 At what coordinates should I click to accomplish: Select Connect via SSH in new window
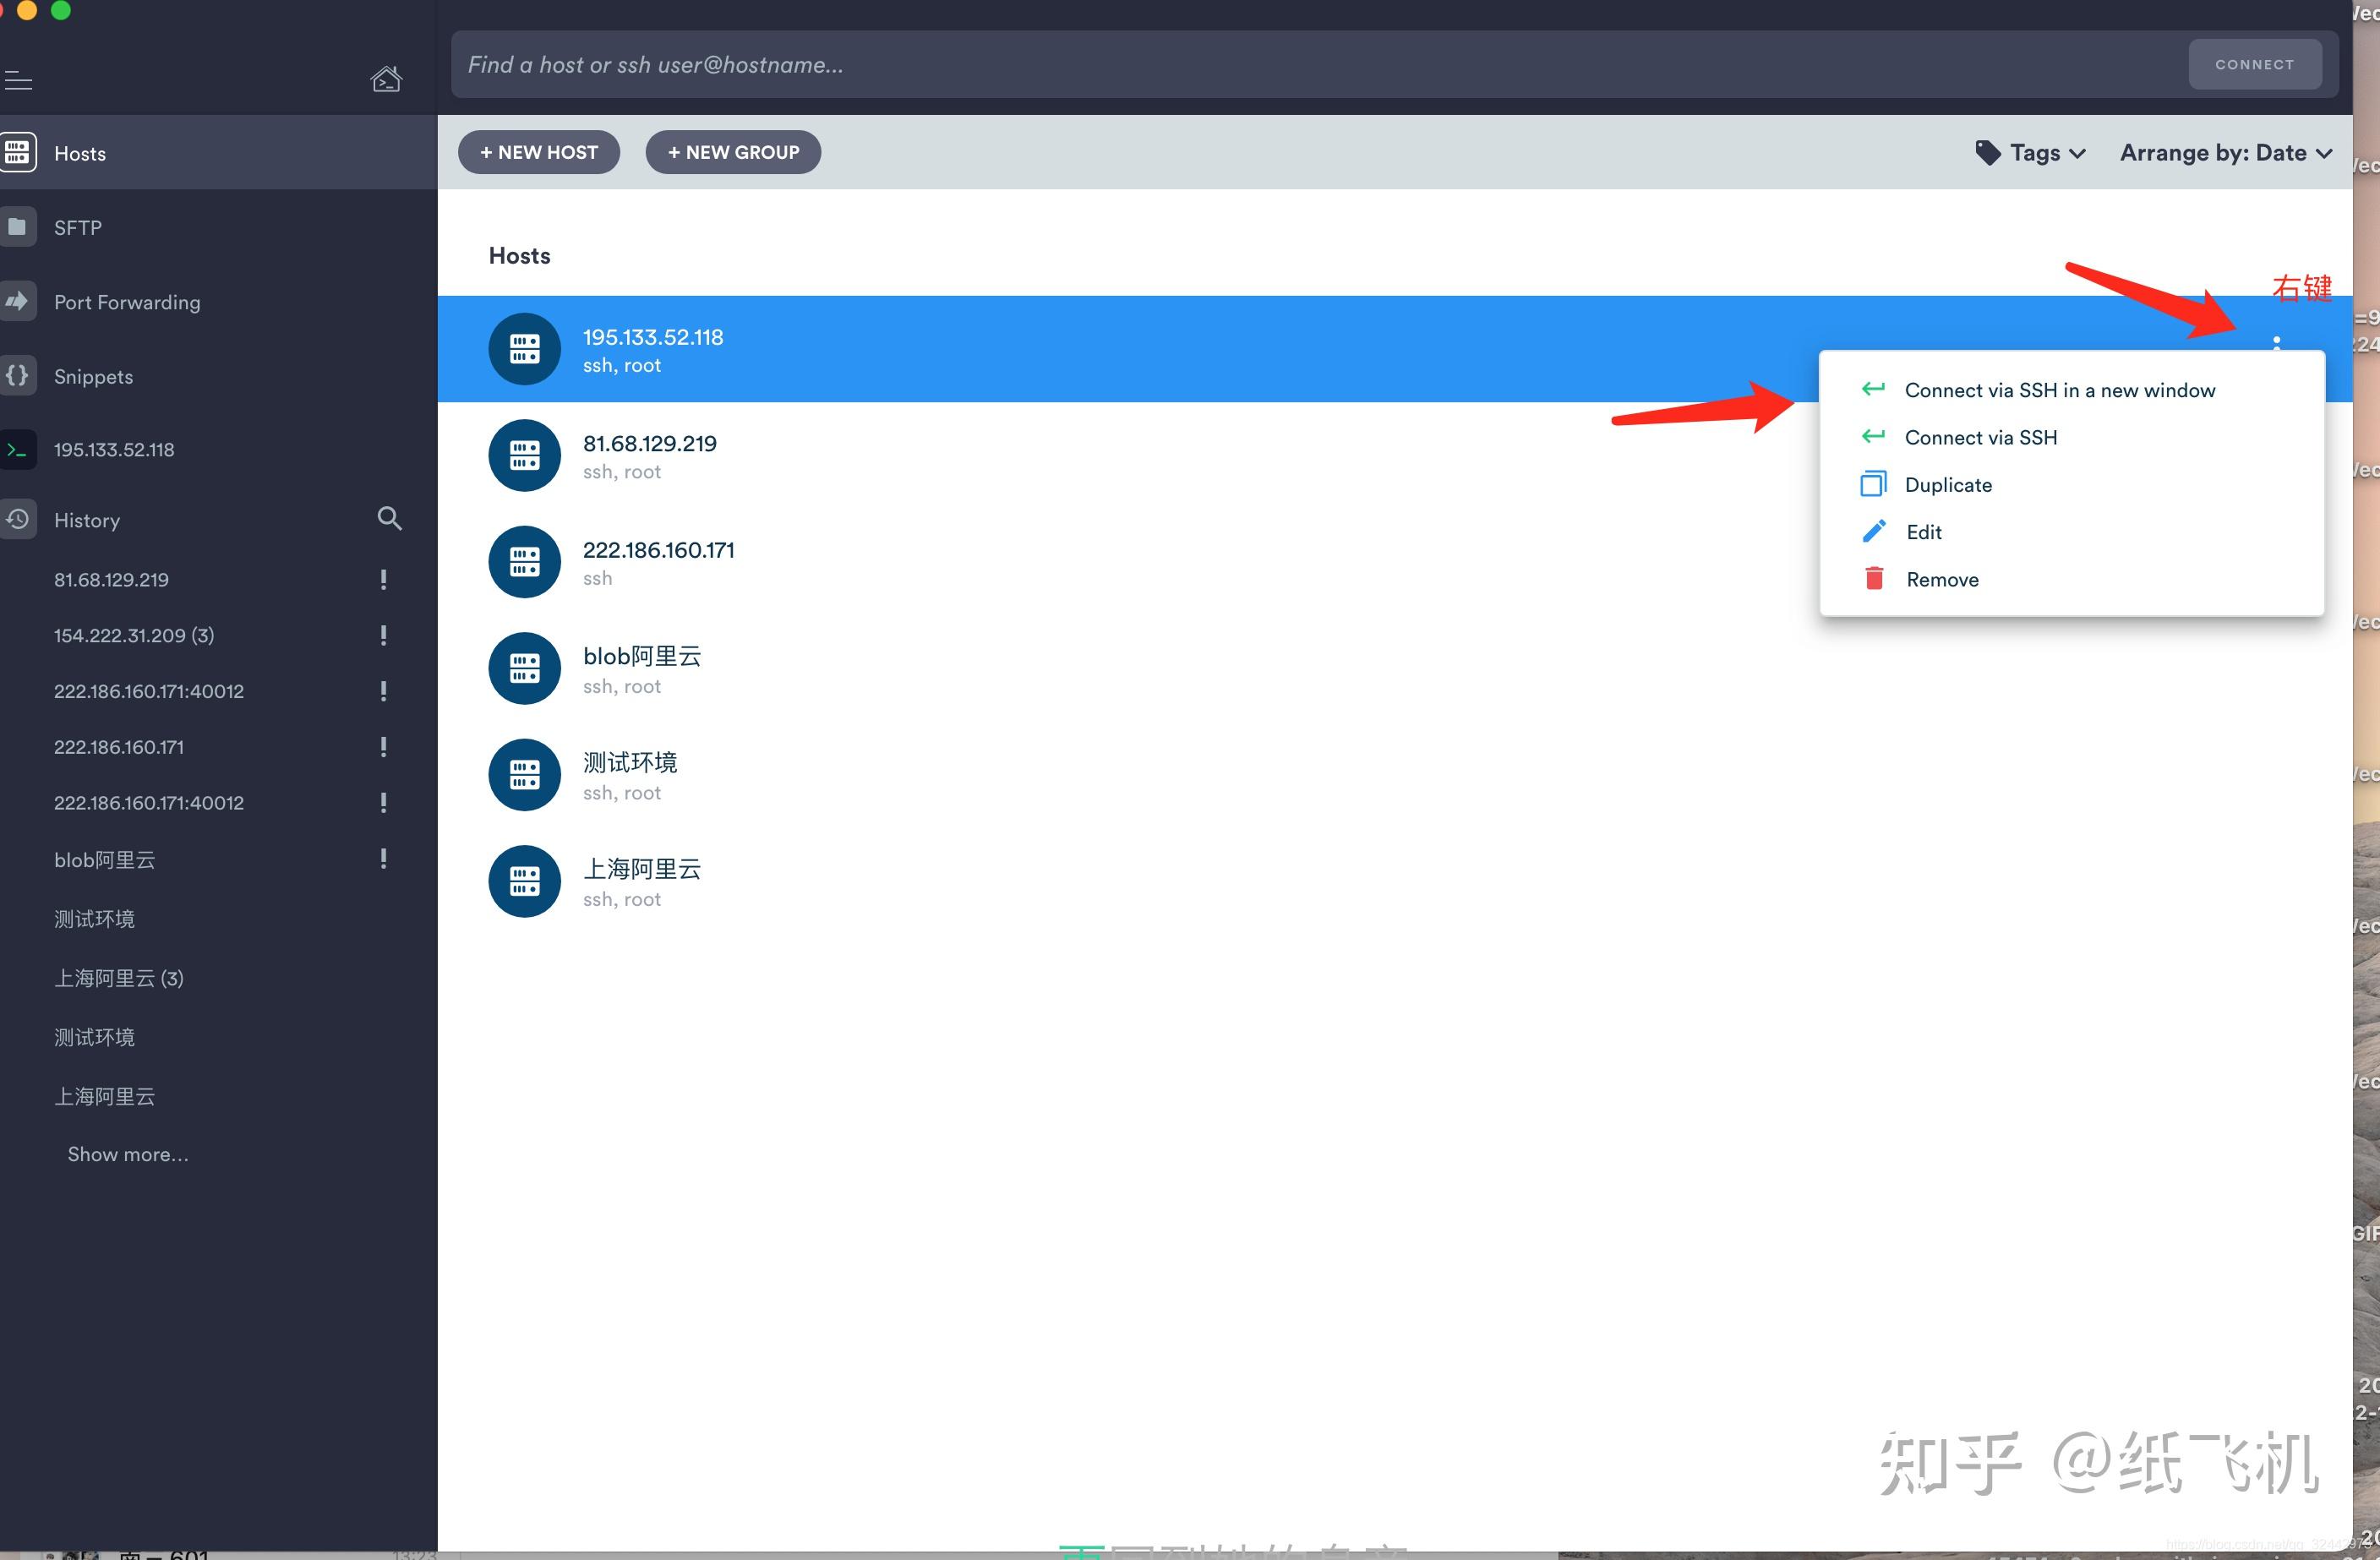[x=2060, y=388]
